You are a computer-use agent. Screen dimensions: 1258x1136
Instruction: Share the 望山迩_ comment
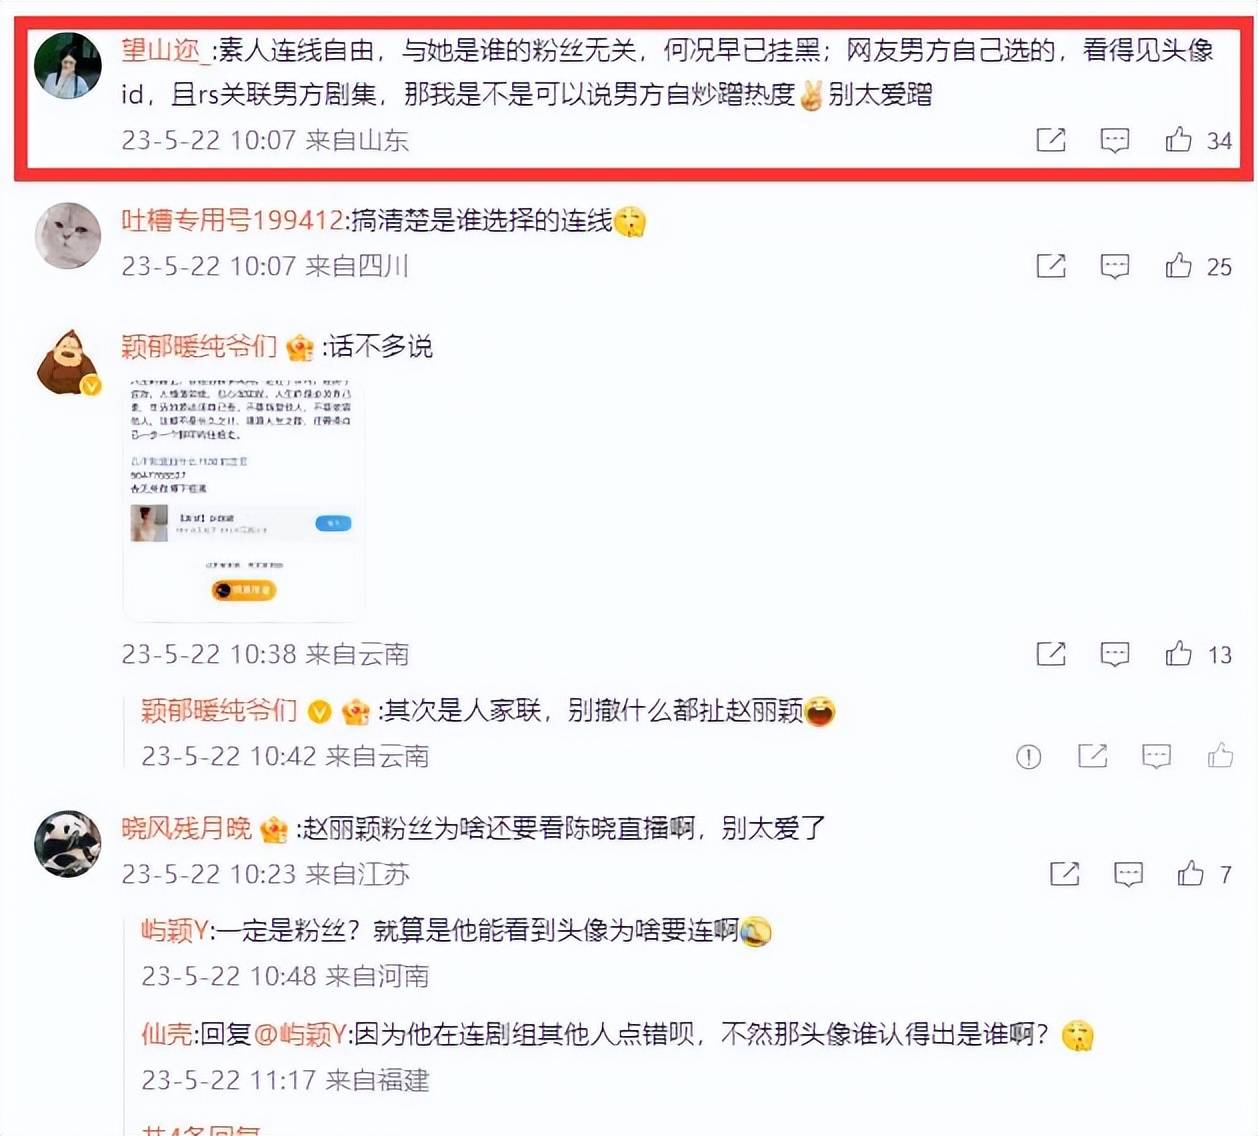point(1051,140)
